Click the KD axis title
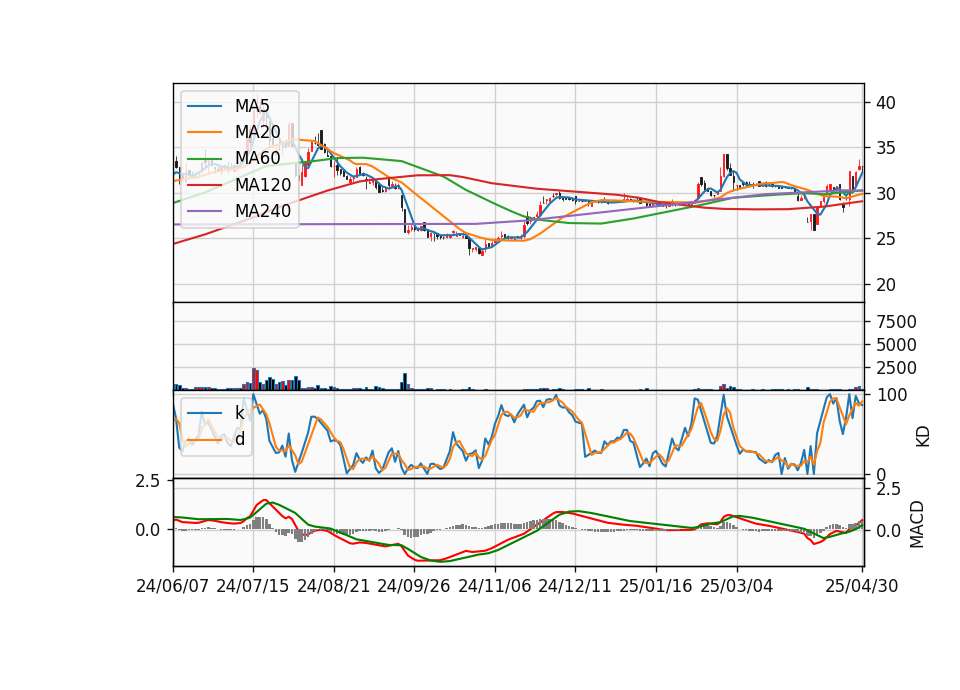The width and height of the screenshot is (960, 690). point(923,436)
